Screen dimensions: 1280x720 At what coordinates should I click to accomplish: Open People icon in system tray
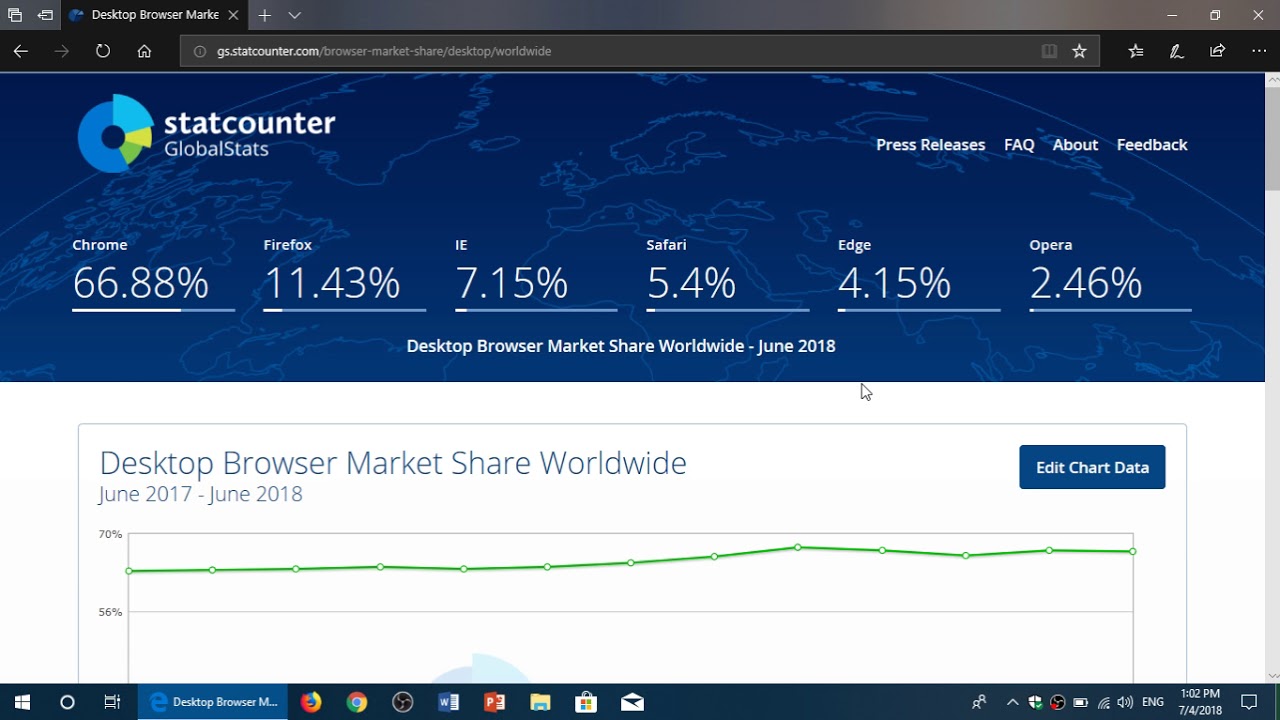979,702
